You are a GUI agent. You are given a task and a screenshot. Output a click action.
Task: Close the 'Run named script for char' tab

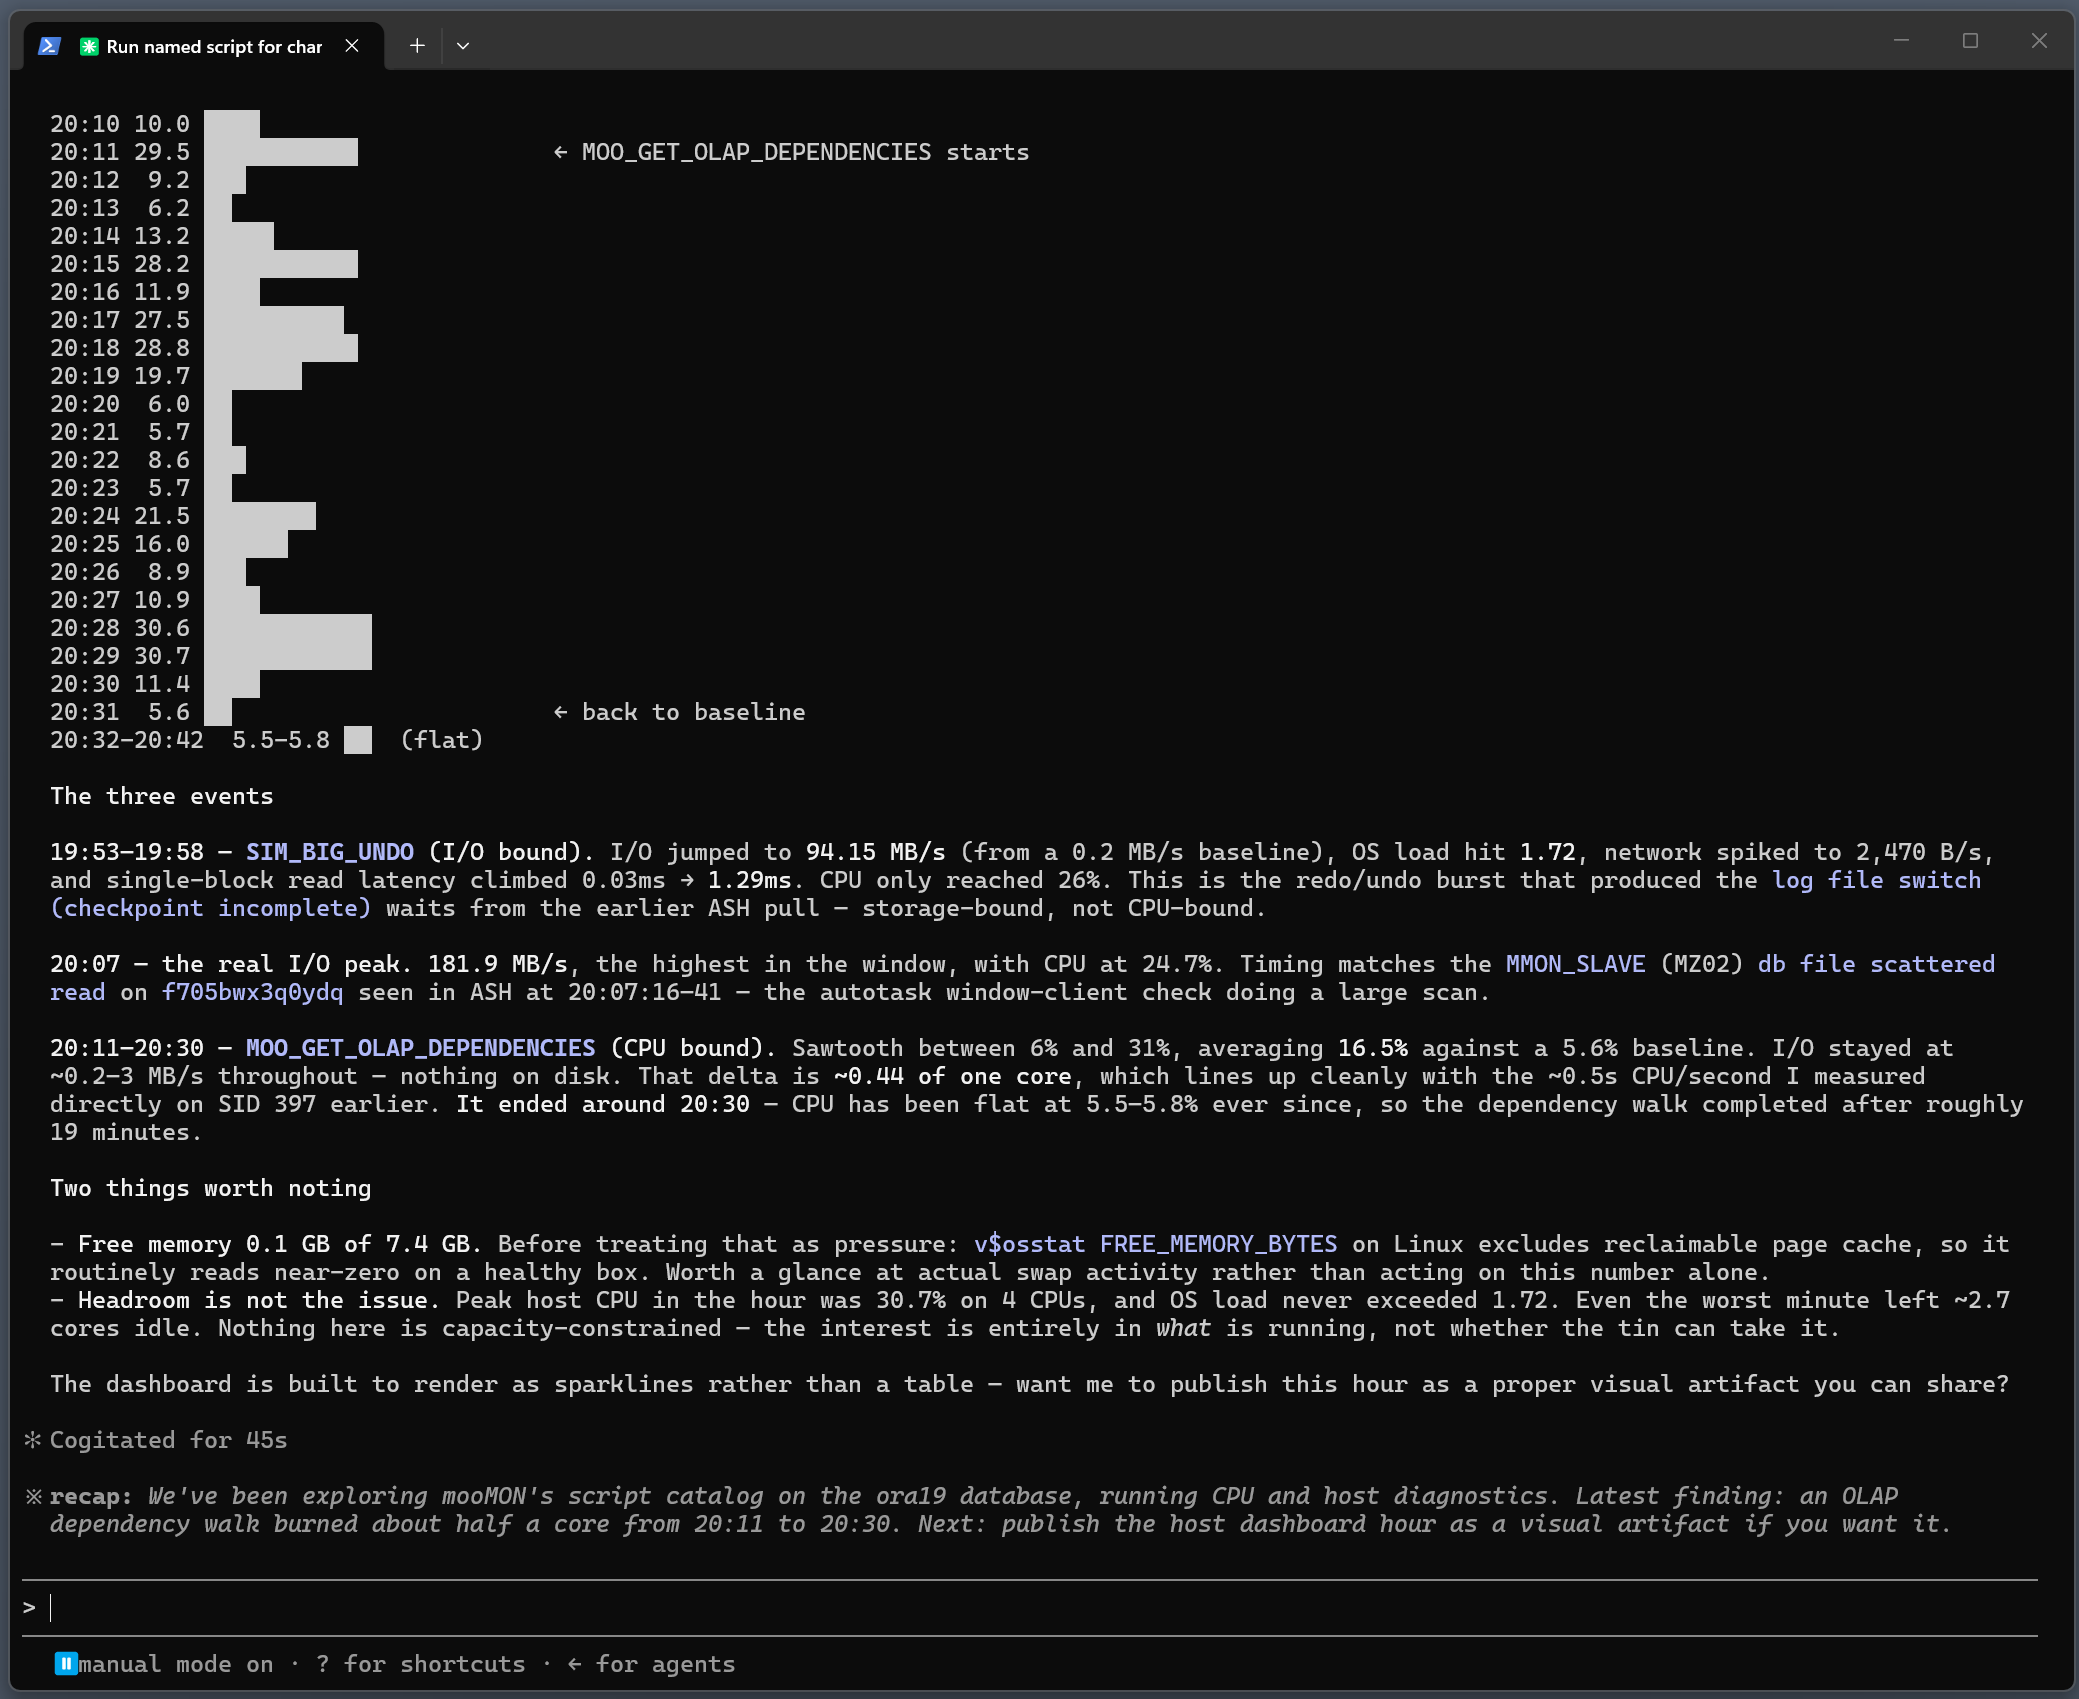tap(352, 46)
